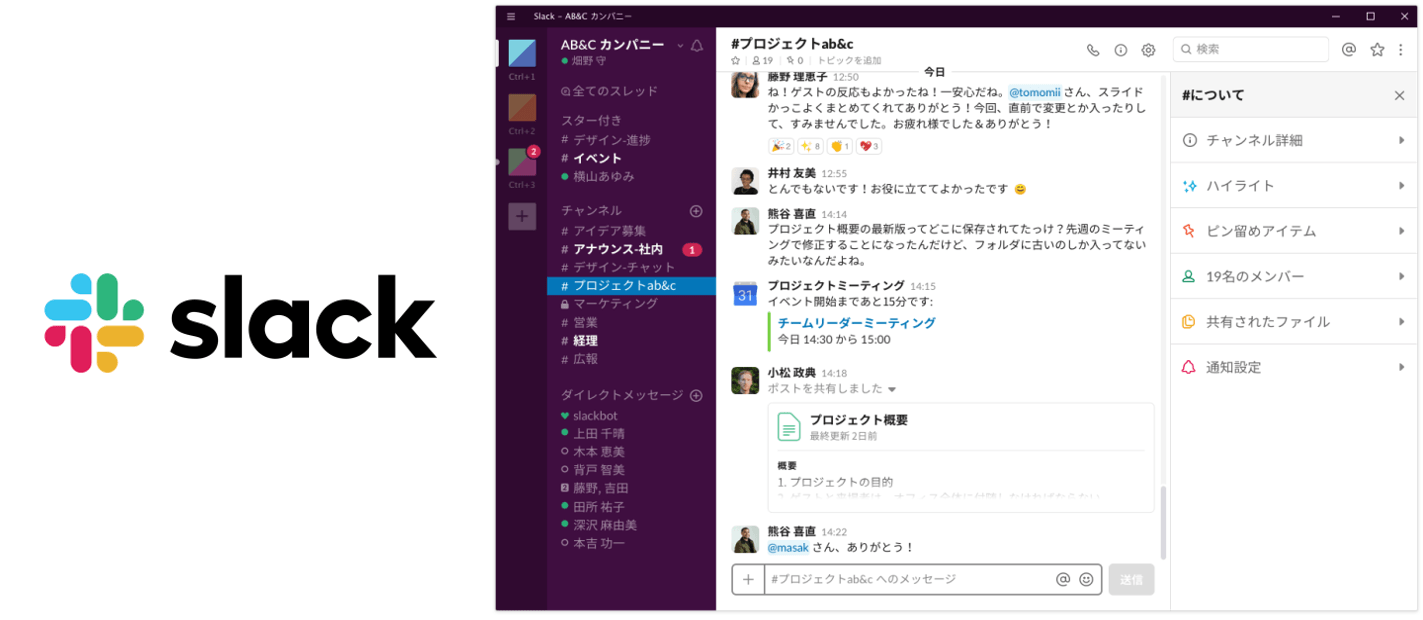Open notification settings in the right panel
Screen dimensions: 1423x620
pyautogui.click(x=1290, y=367)
